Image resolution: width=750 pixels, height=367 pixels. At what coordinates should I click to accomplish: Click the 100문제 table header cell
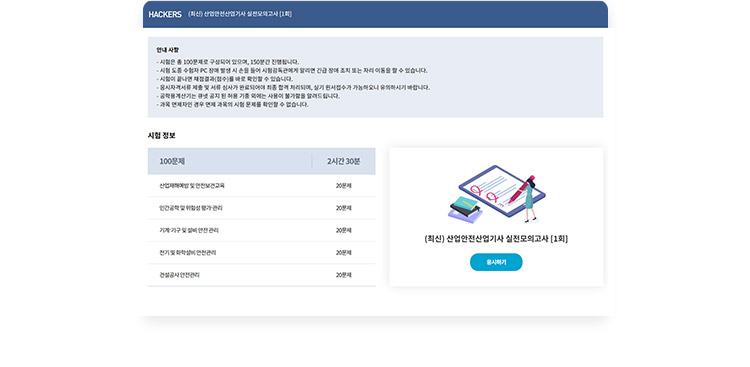230,161
